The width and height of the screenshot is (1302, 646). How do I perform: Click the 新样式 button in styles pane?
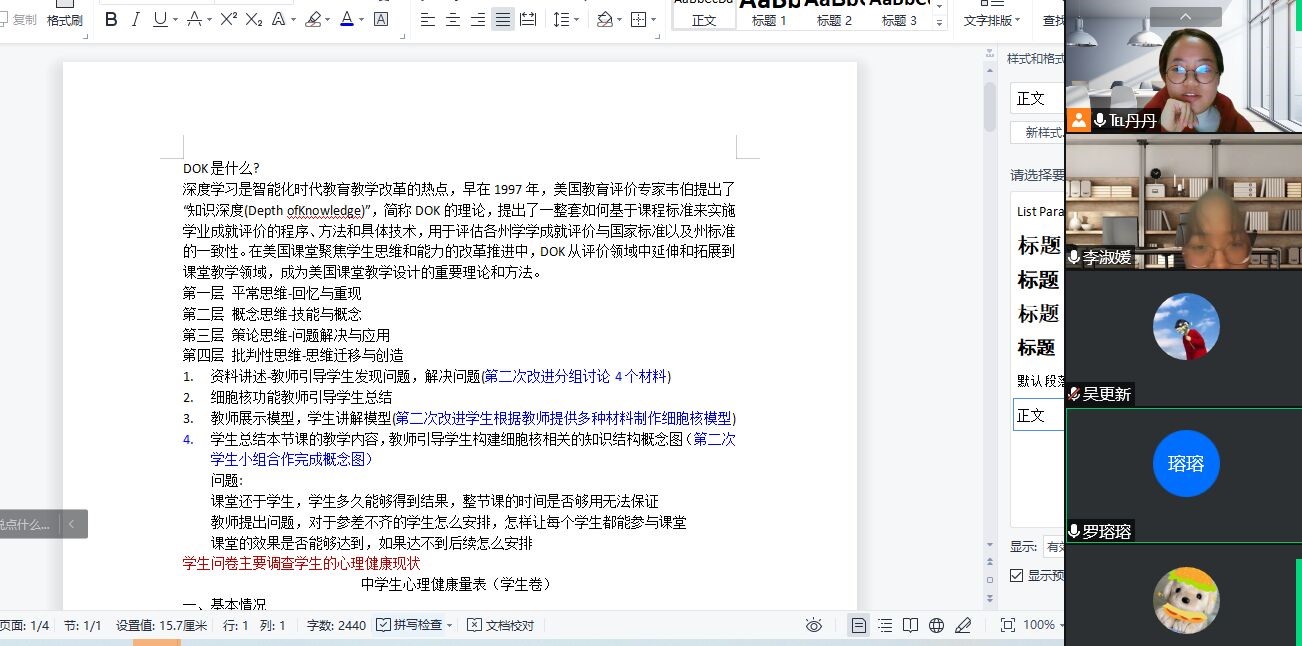1039,132
